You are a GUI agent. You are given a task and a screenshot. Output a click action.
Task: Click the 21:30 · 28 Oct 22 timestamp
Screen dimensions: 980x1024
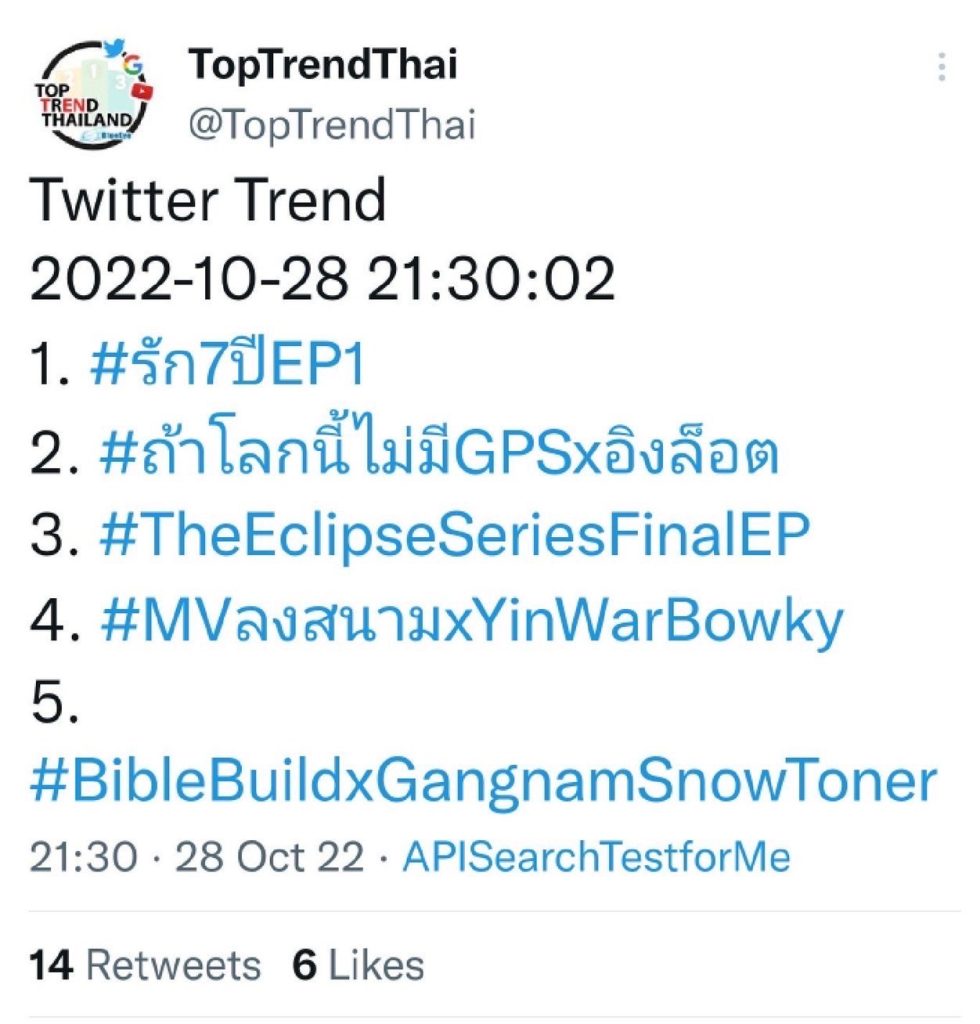point(196,857)
